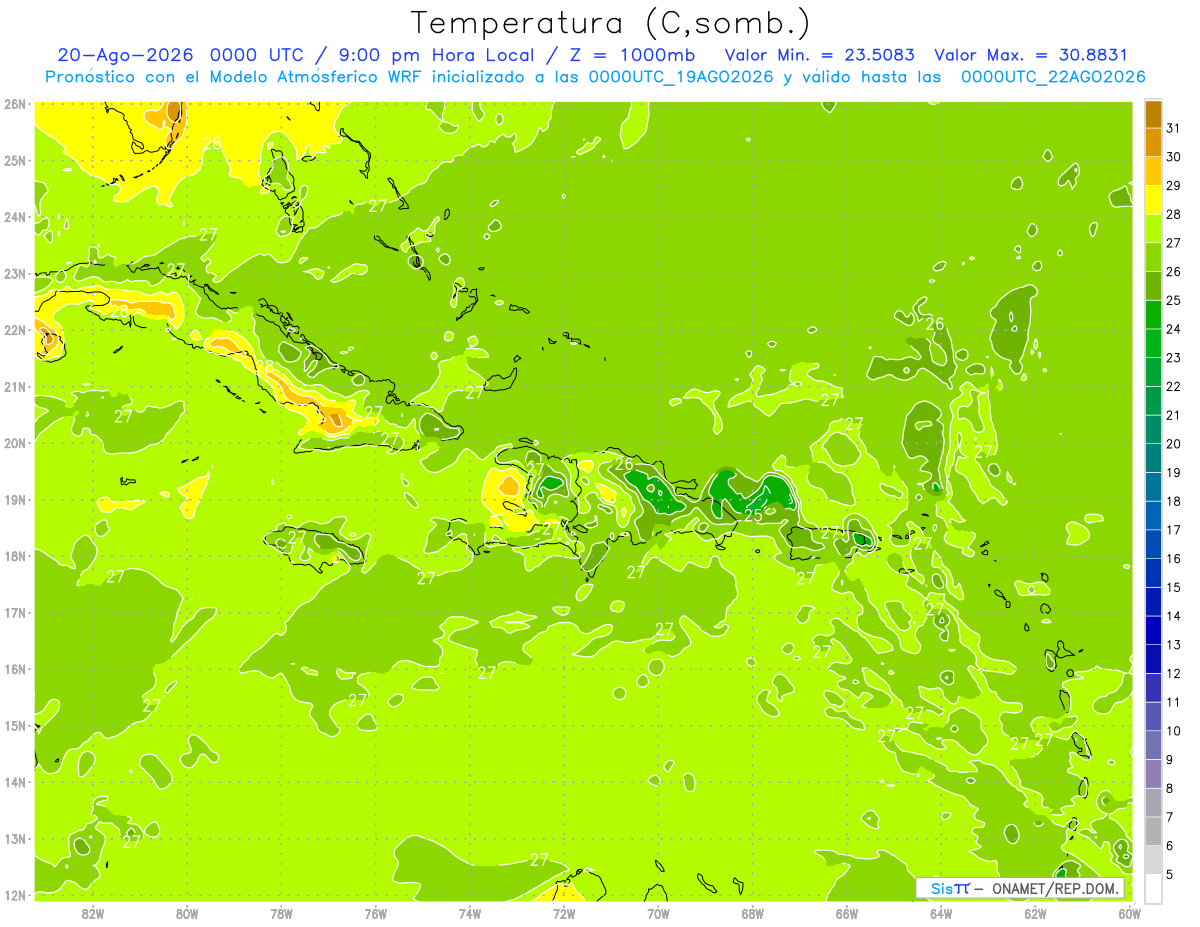Click the 80W longitude axis label

pos(187,913)
